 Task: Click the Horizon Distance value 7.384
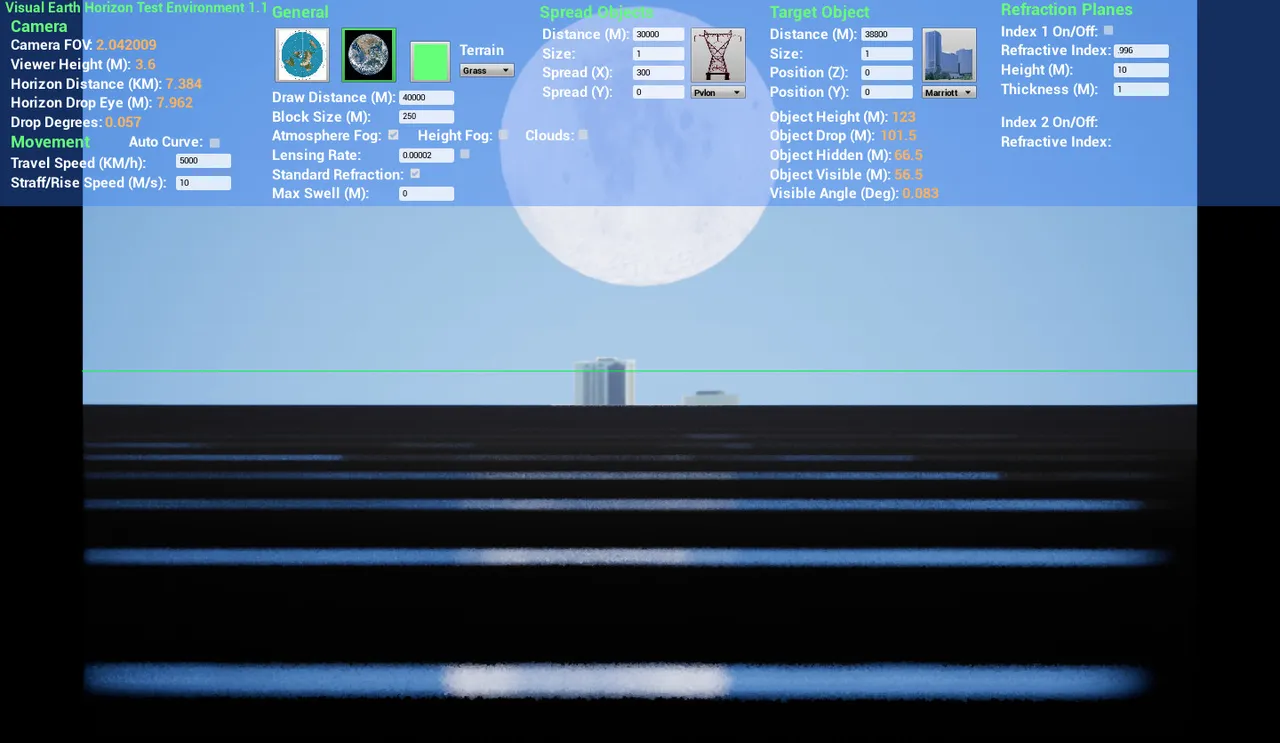(184, 84)
